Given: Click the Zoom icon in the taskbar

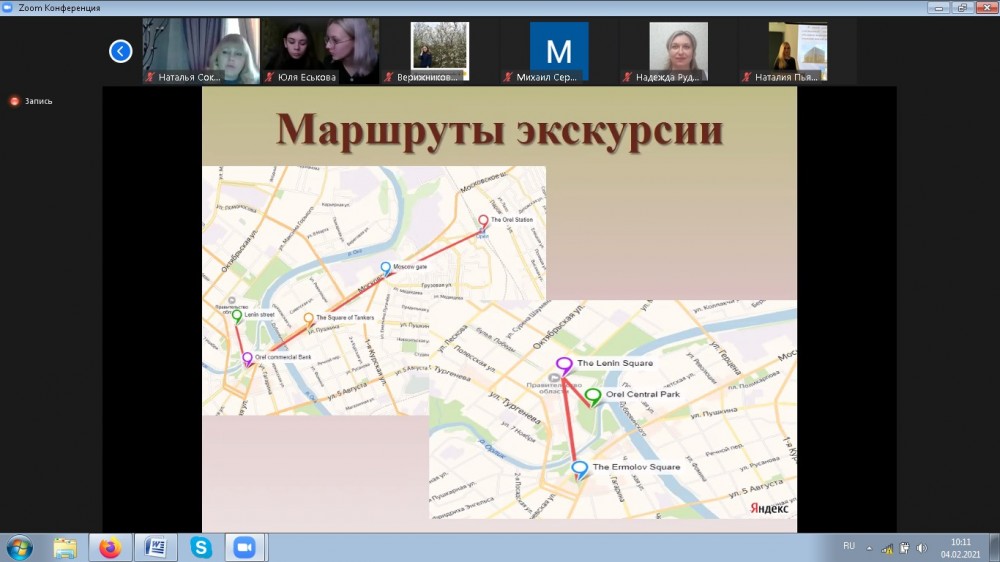Looking at the screenshot, I should click(x=243, y=548).
